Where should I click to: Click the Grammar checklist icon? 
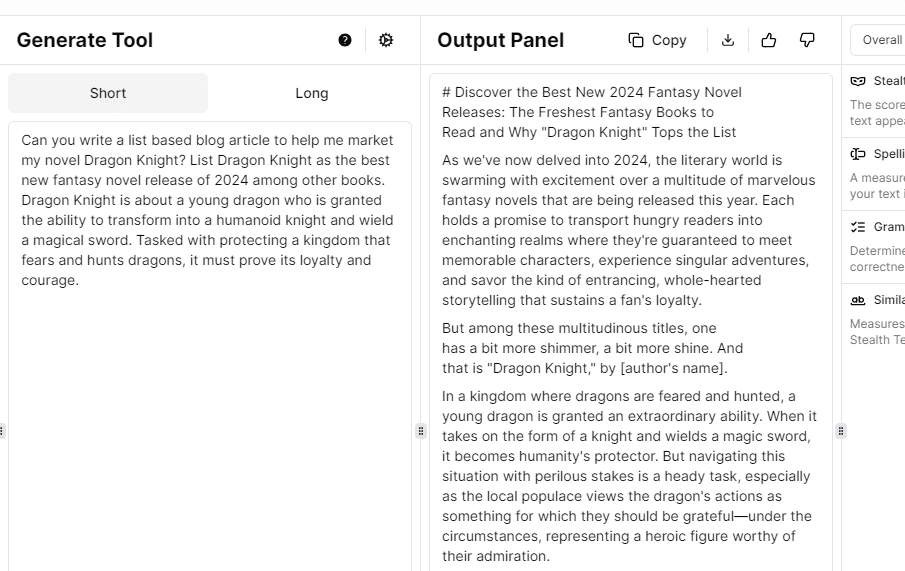[858, 227]
